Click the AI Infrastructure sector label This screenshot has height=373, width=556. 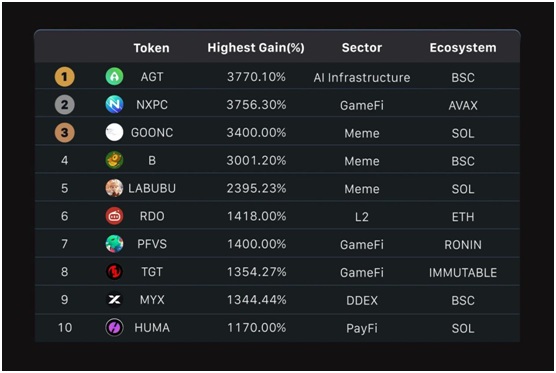click(362, 78)
